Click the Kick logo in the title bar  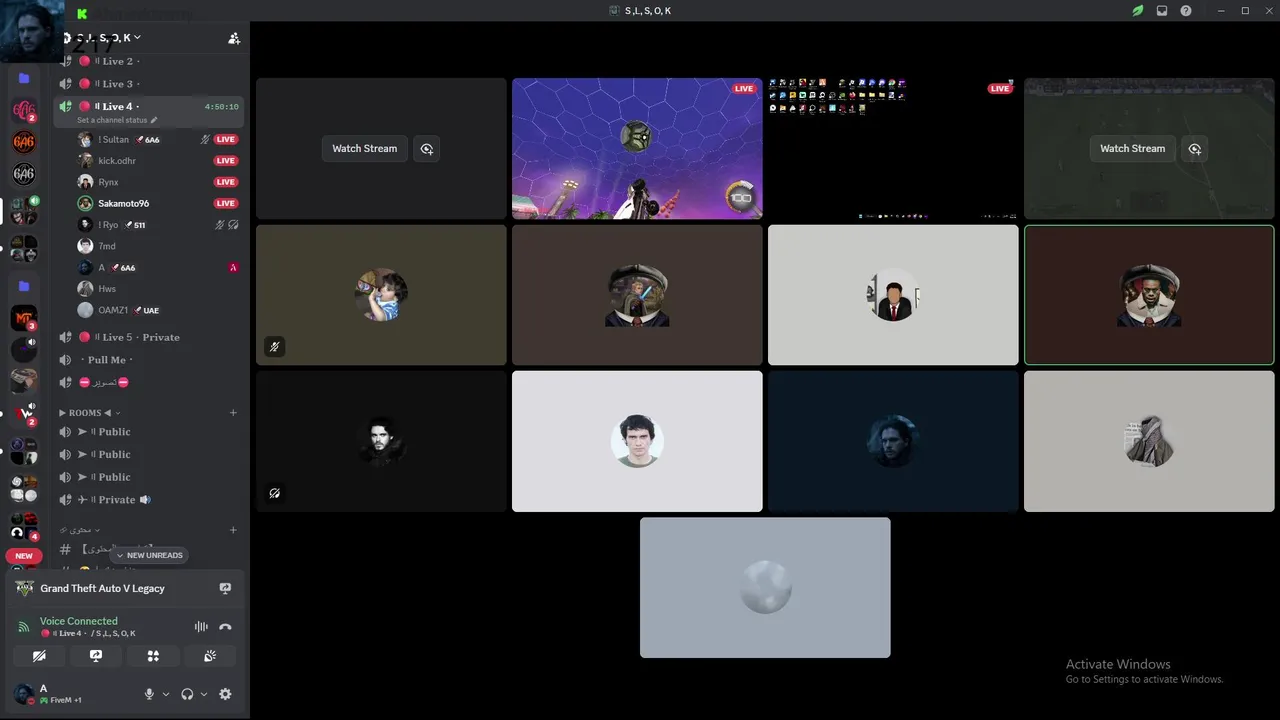82,13
